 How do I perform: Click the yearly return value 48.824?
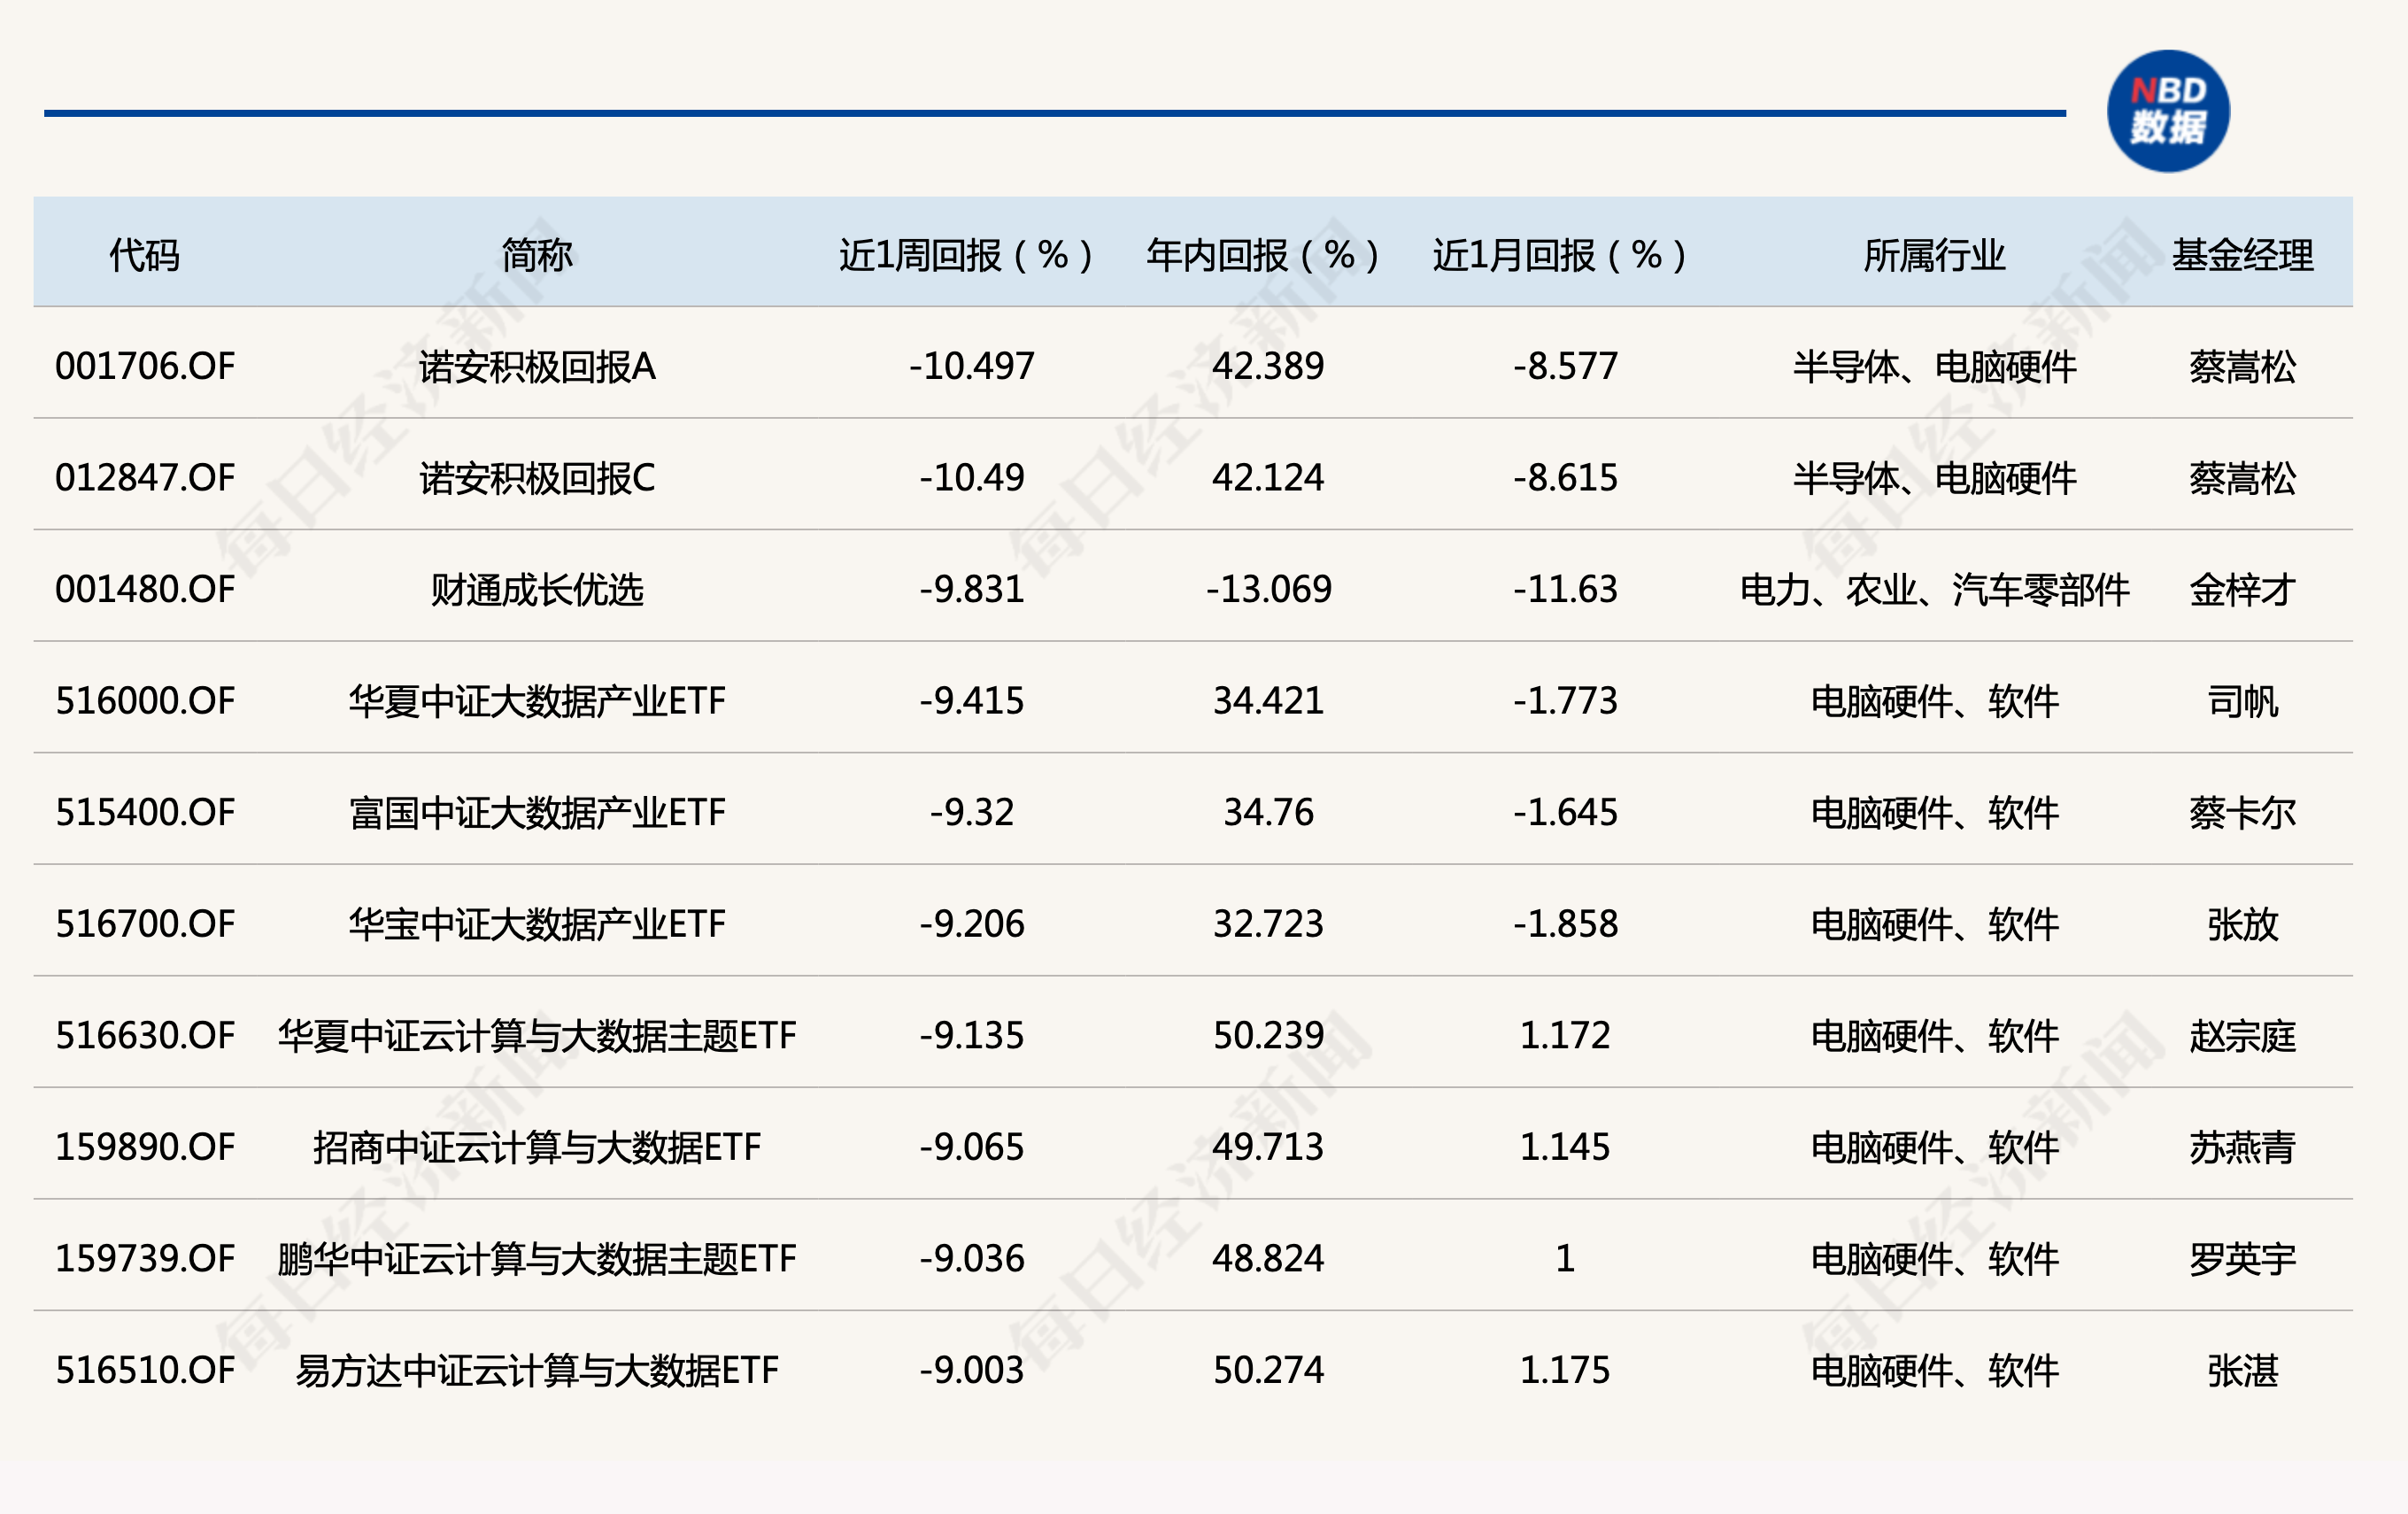1268,1258
